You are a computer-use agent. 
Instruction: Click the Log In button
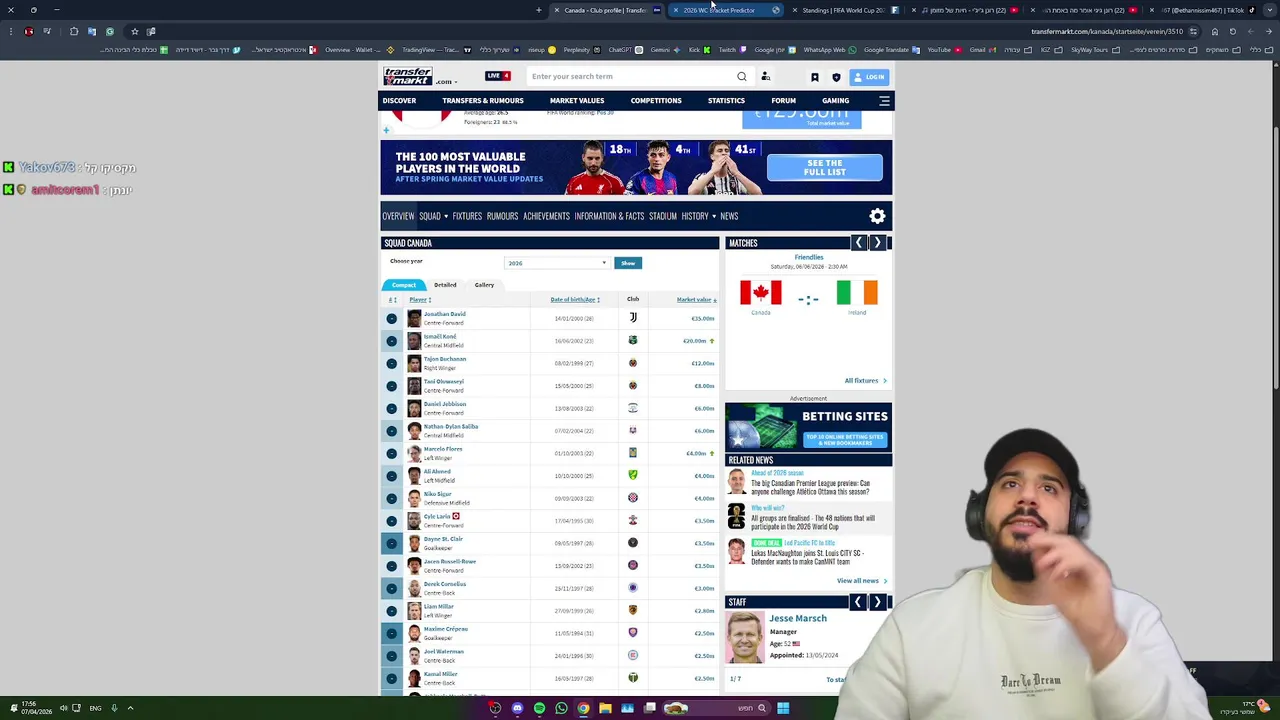(x=870, y=77)
